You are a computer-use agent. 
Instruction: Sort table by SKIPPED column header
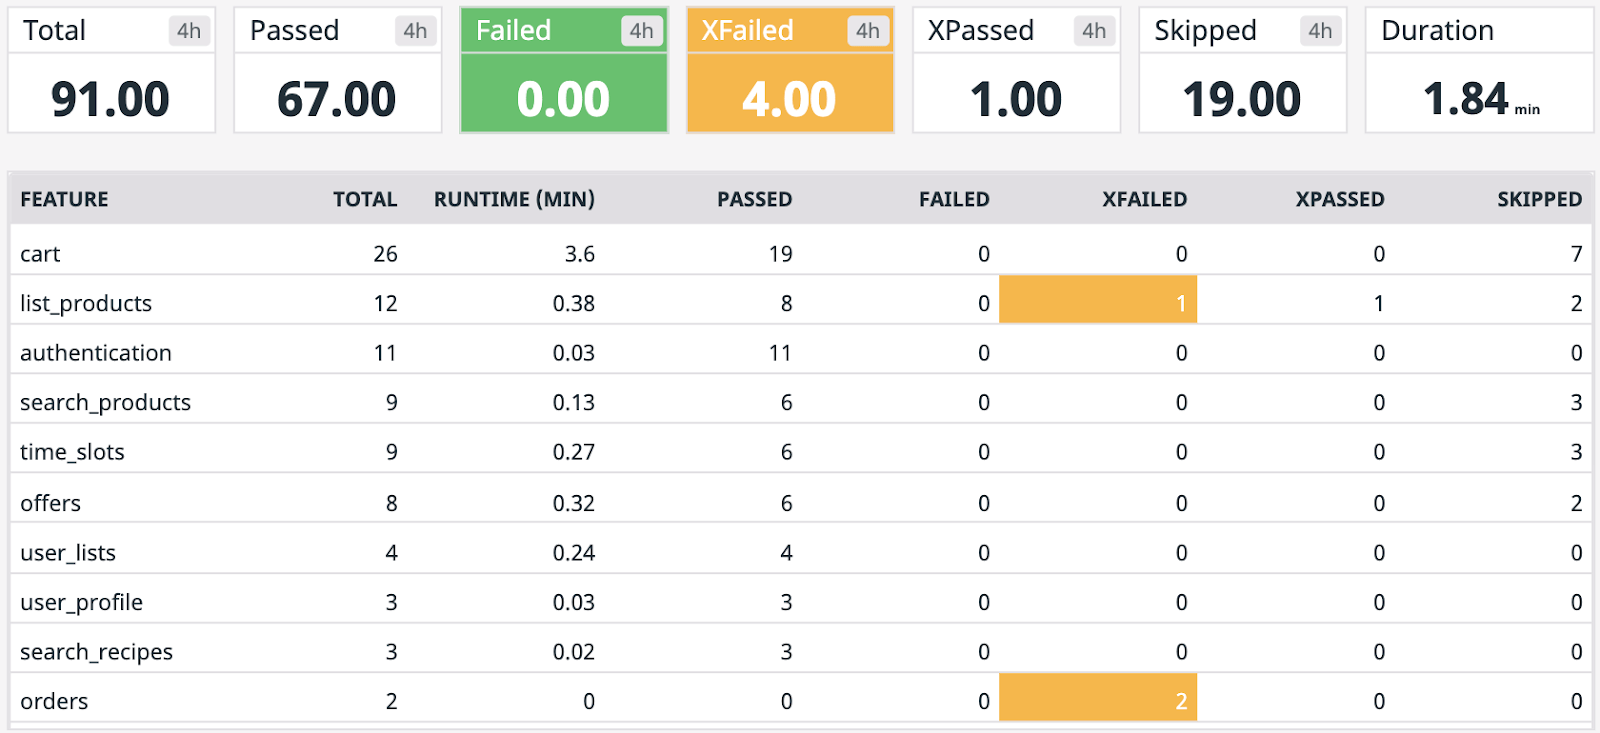coord(1539,199)
